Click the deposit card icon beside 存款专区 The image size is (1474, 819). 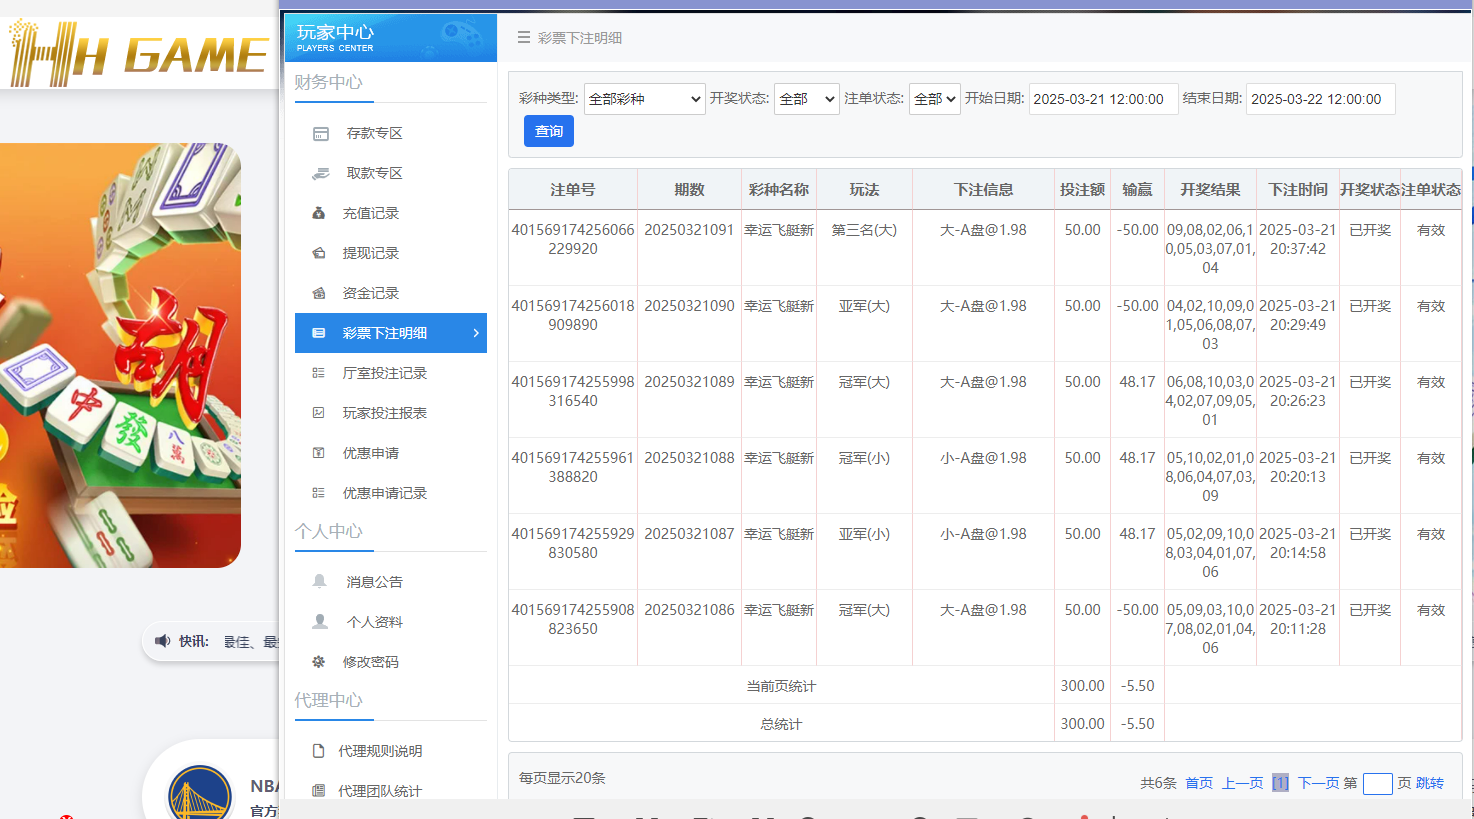320,132
